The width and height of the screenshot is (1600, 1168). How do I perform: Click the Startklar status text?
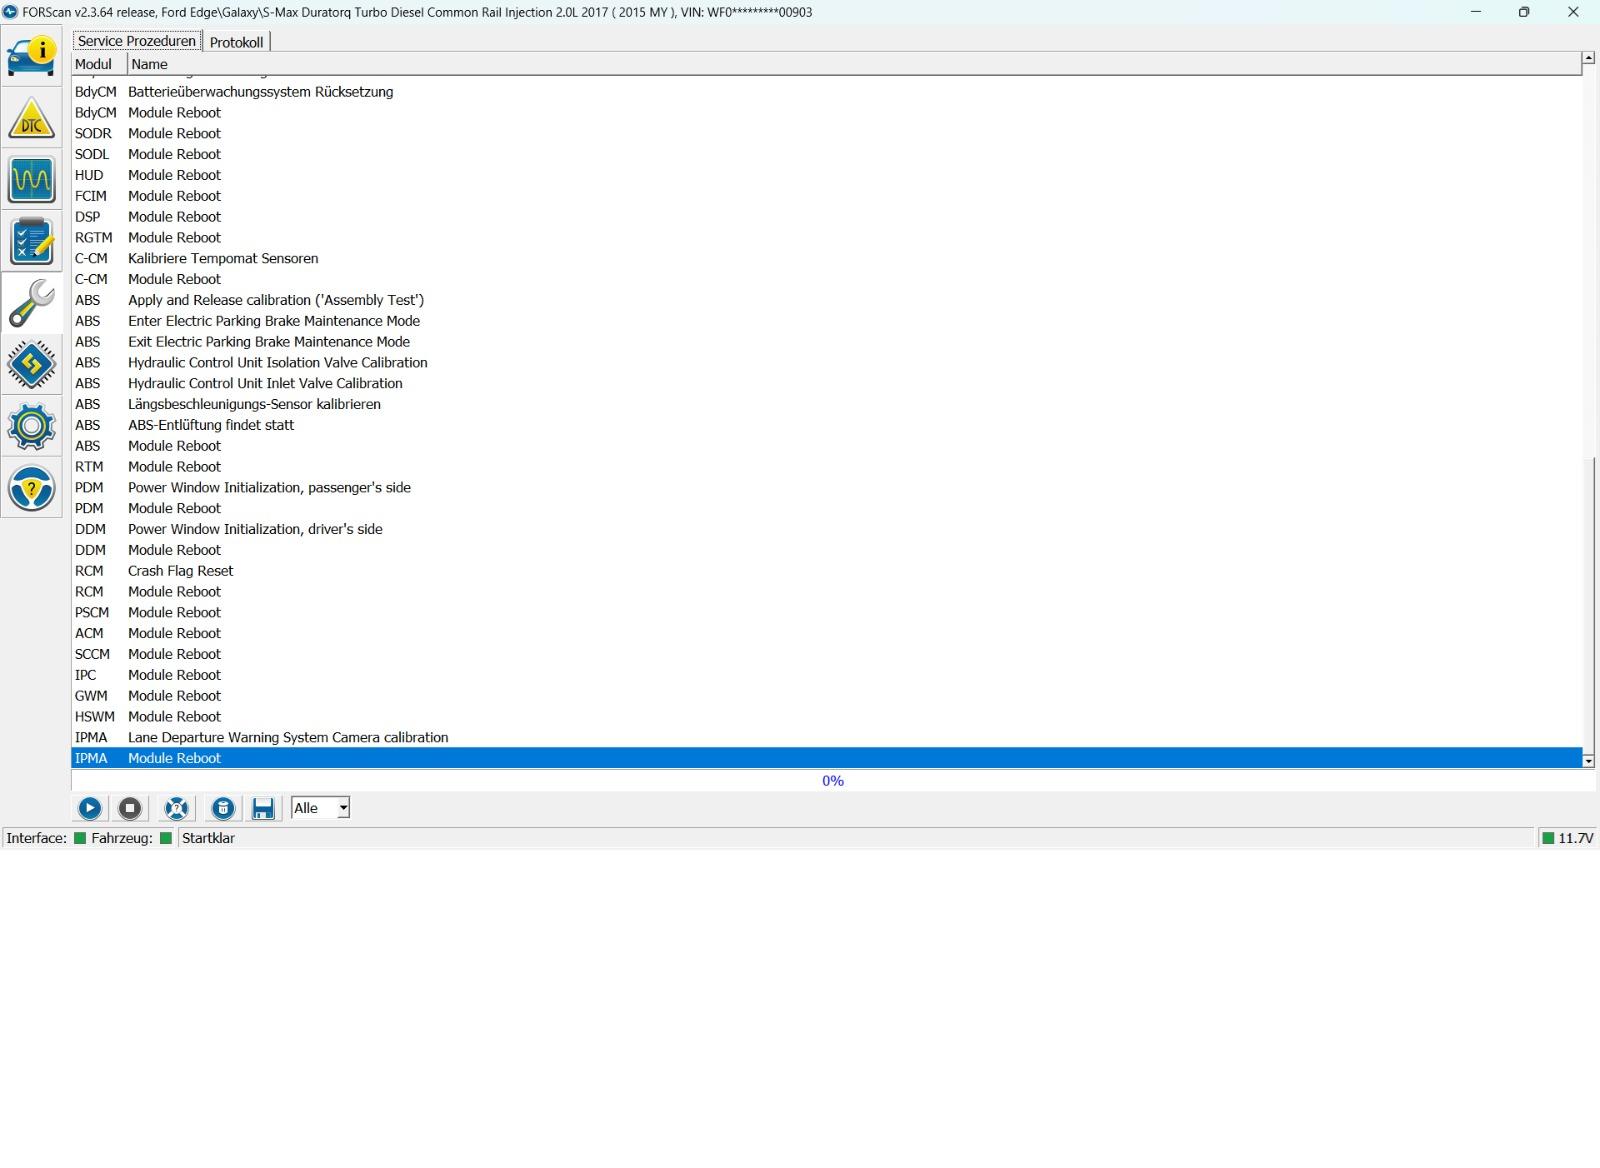click(x=209, y=838)
